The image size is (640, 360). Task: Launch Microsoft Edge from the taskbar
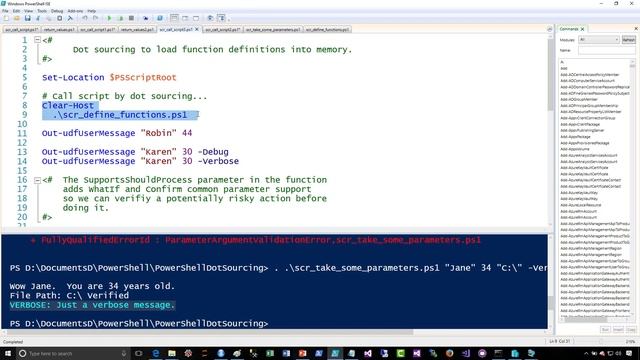(156, 353)
